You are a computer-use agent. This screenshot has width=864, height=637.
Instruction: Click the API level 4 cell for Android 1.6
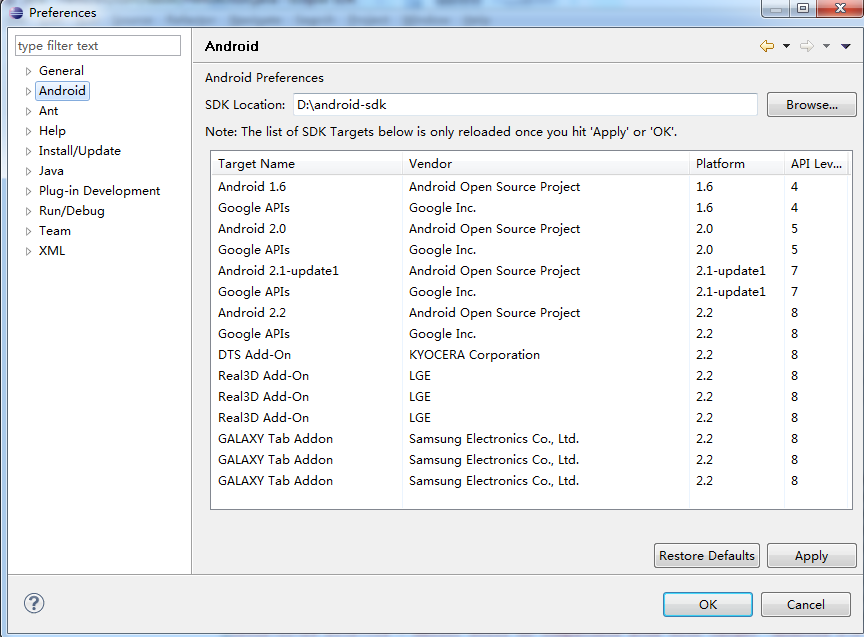click(x=794, y=187)
